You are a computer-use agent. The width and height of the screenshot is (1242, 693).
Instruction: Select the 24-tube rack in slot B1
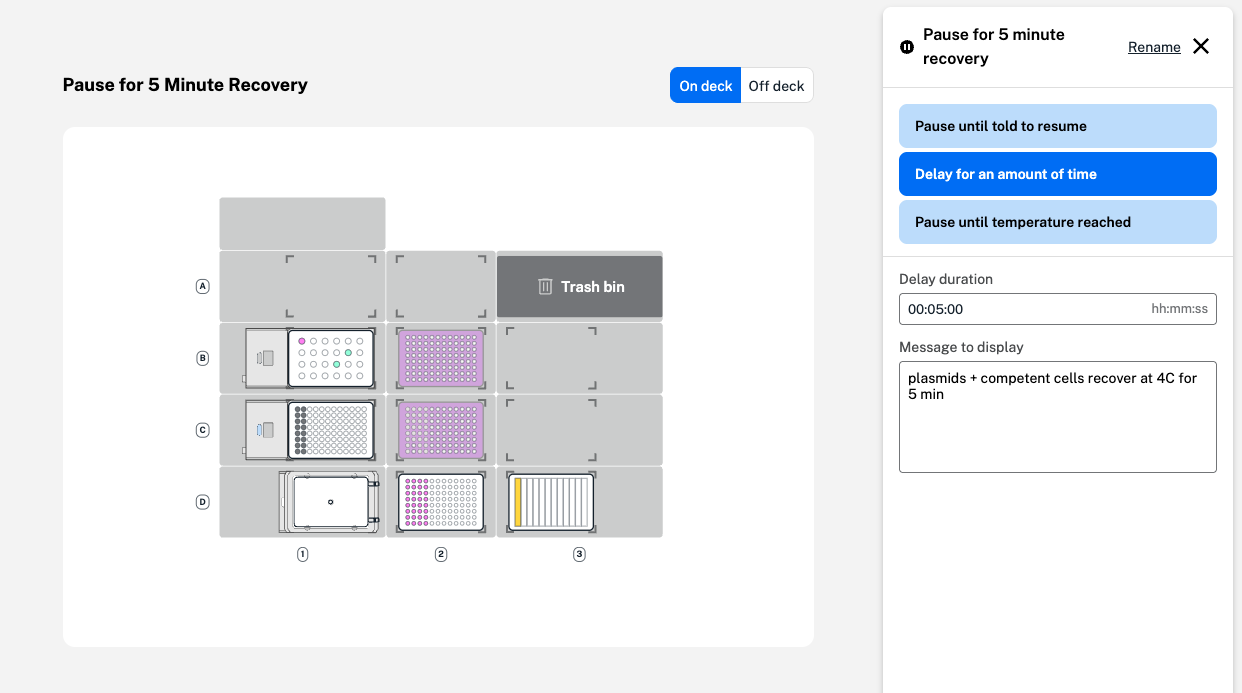coord(330,359)
